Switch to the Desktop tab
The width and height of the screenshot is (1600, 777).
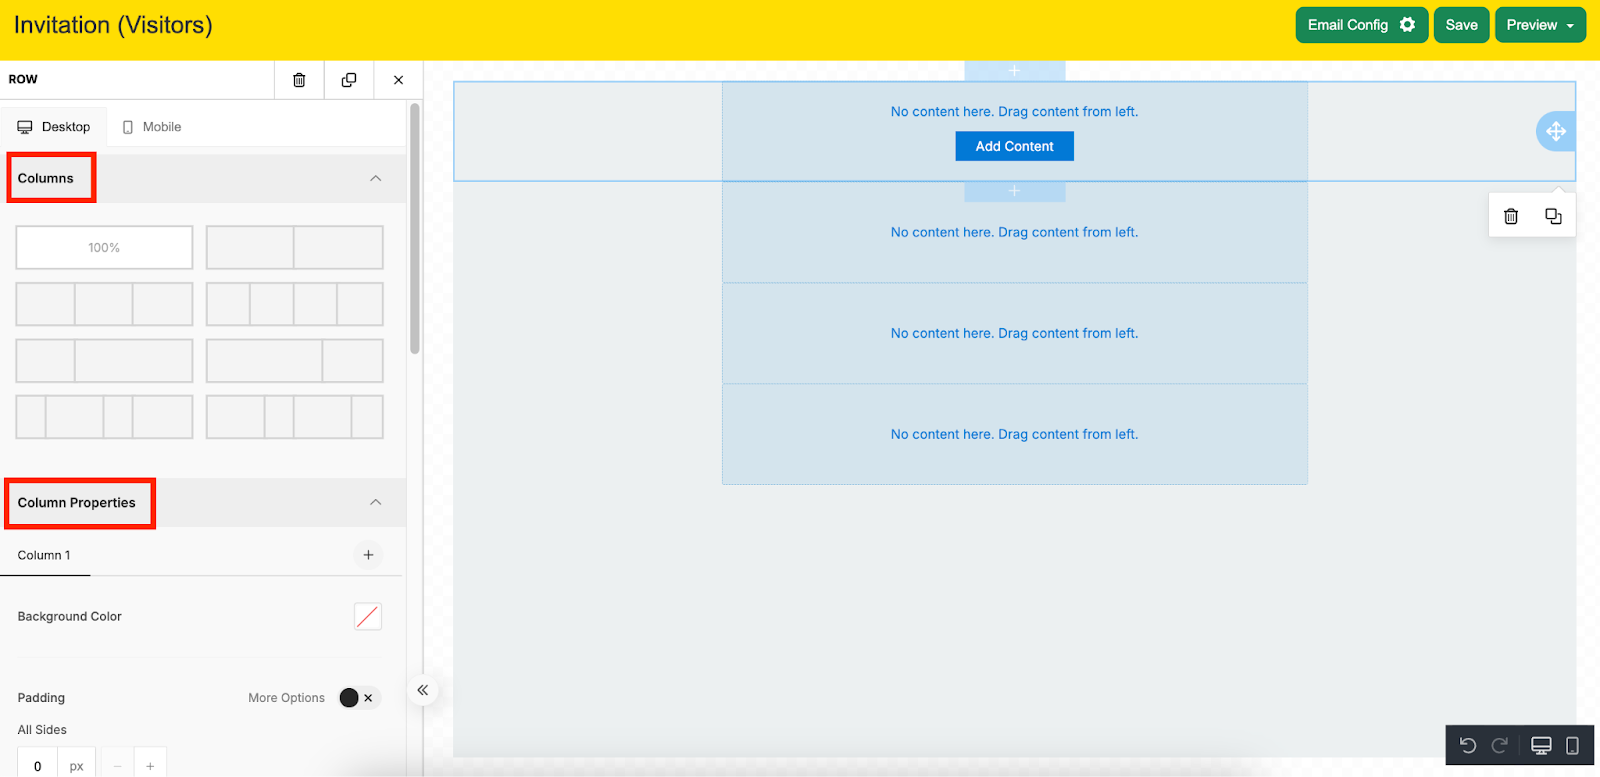pyautogui.click(x=54, y=127)
